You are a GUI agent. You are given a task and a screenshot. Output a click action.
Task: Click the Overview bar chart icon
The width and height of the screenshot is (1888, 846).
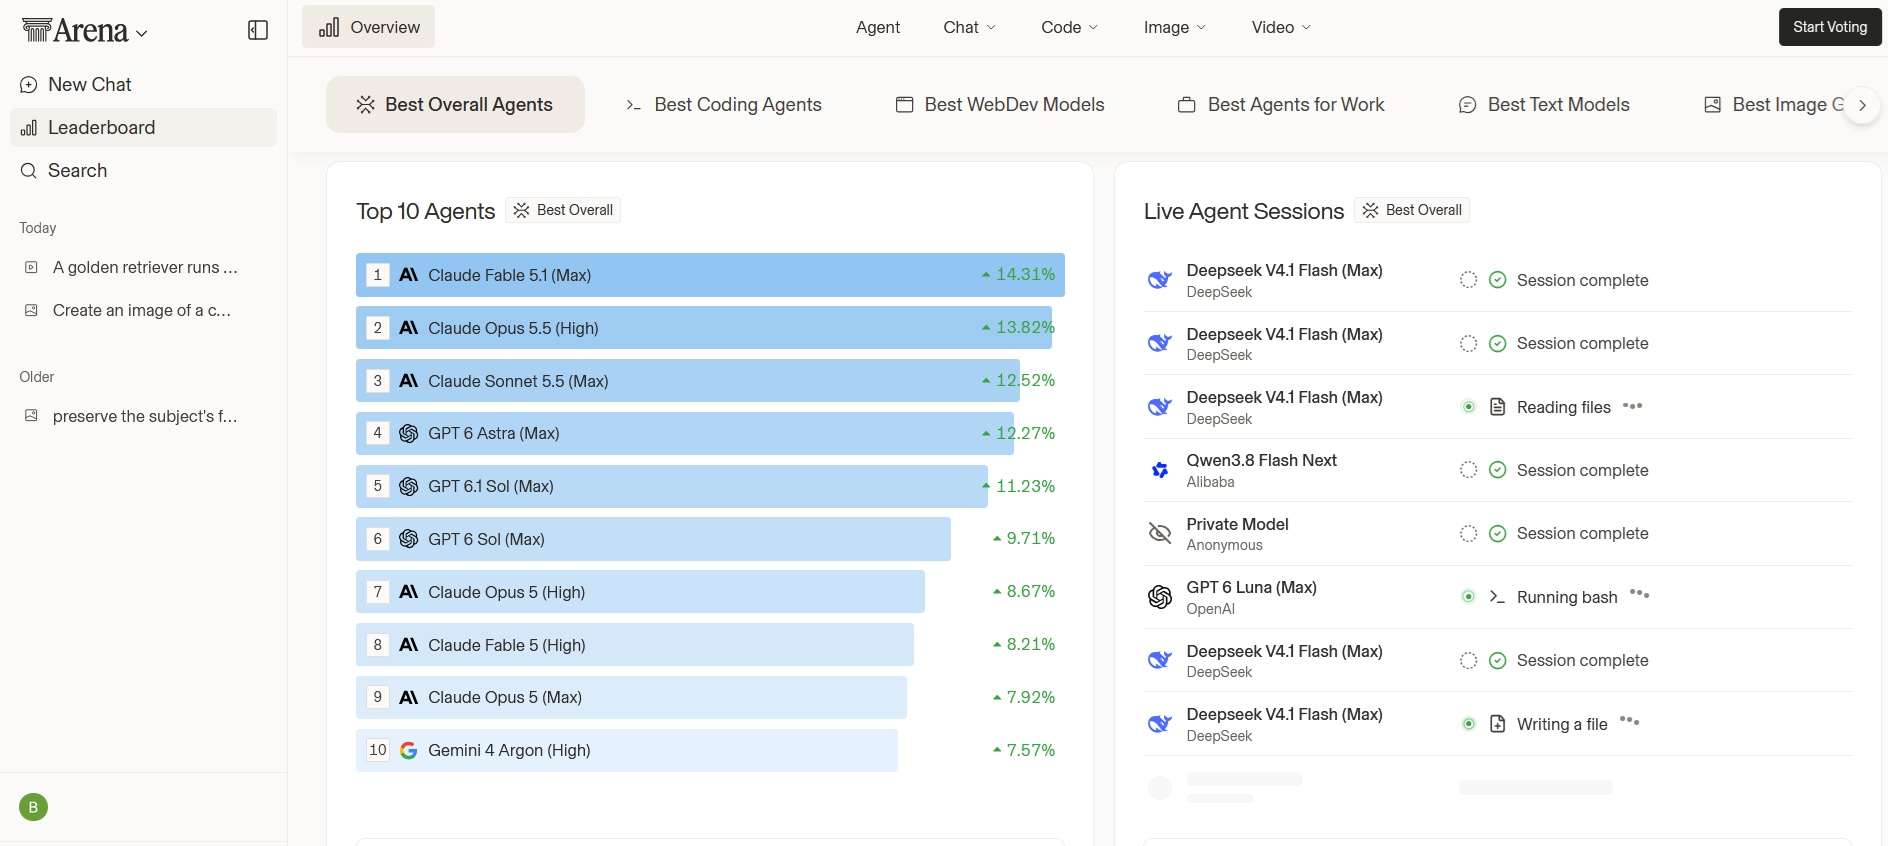pyautogui.click(x=329, y=27)
